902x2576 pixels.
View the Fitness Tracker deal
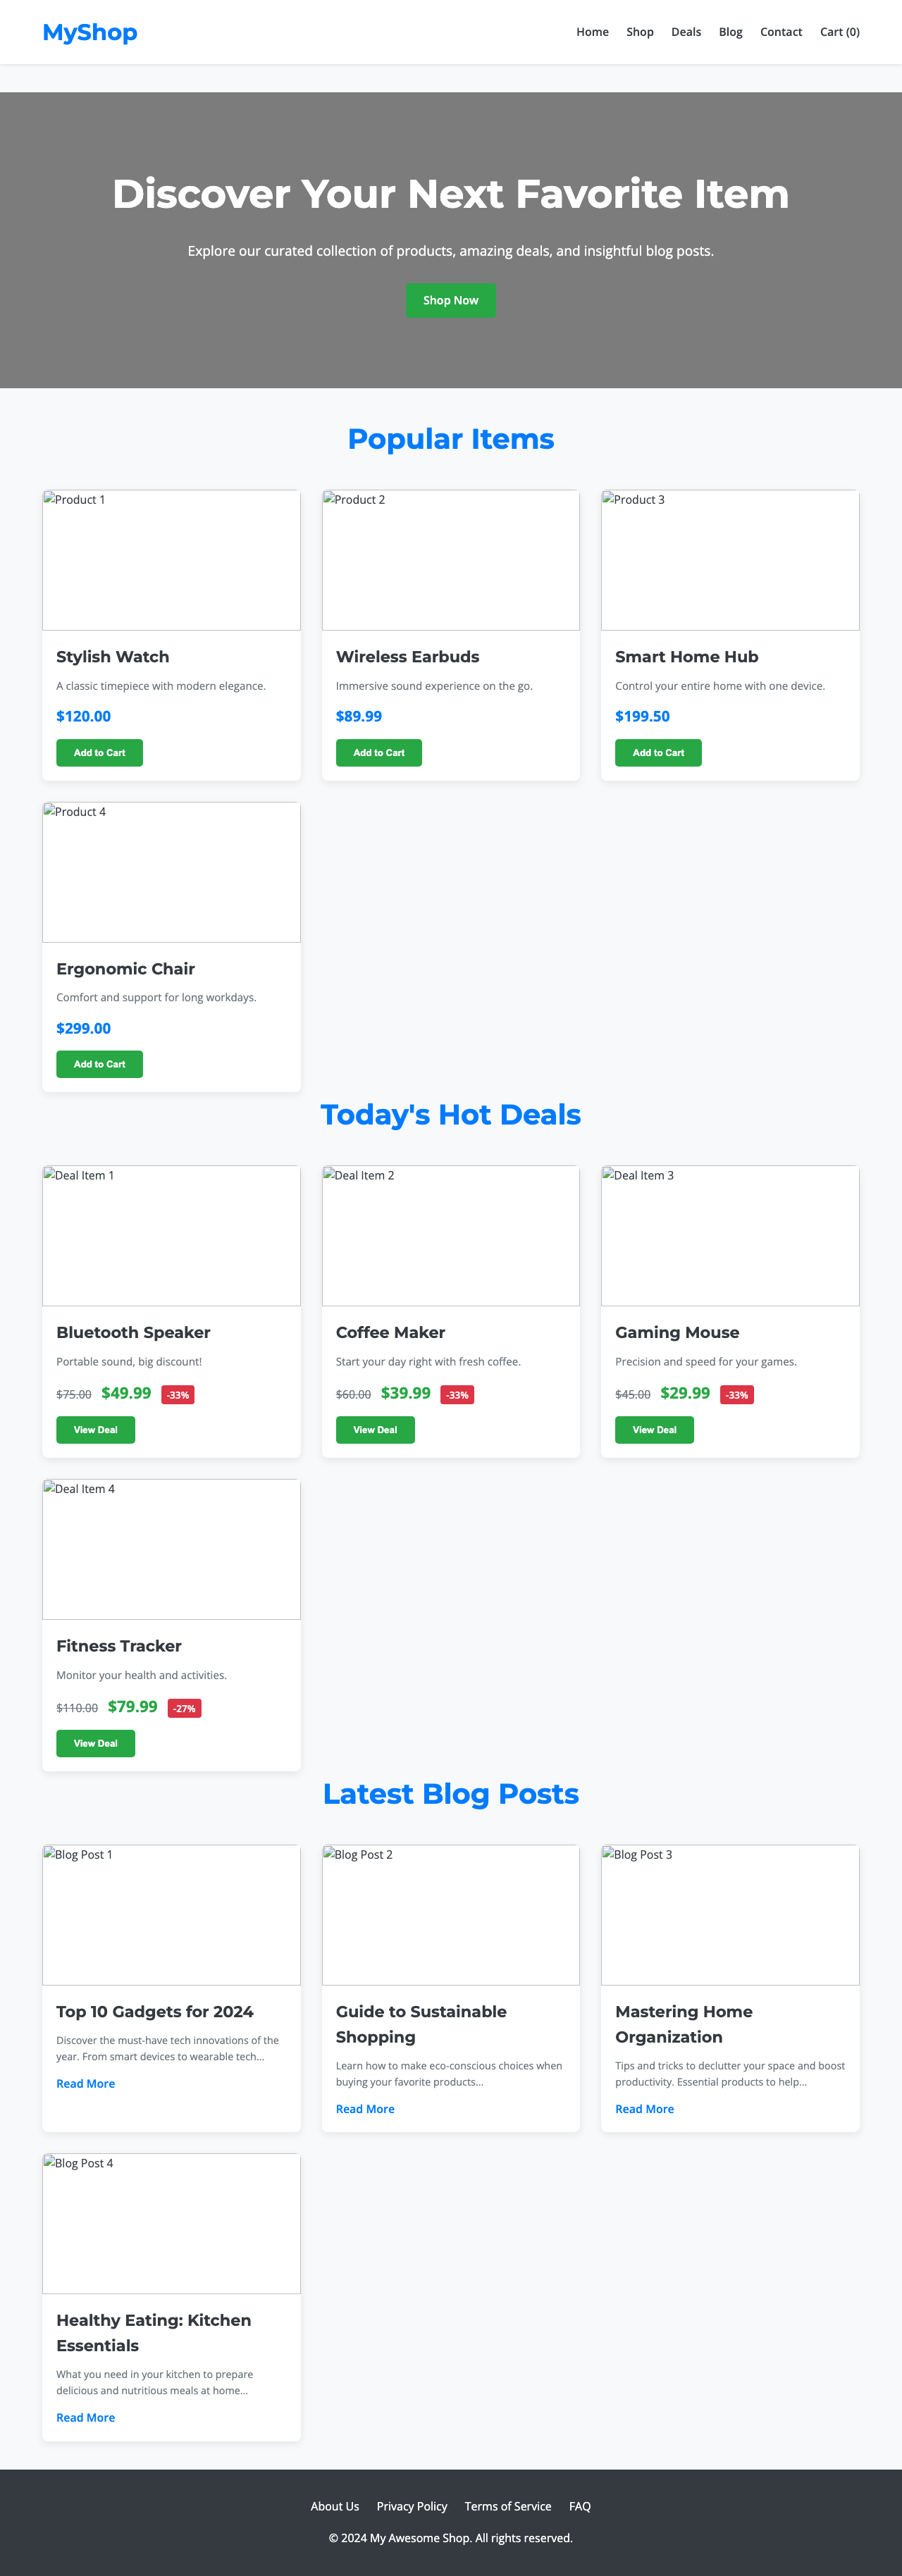point(95,1743)
